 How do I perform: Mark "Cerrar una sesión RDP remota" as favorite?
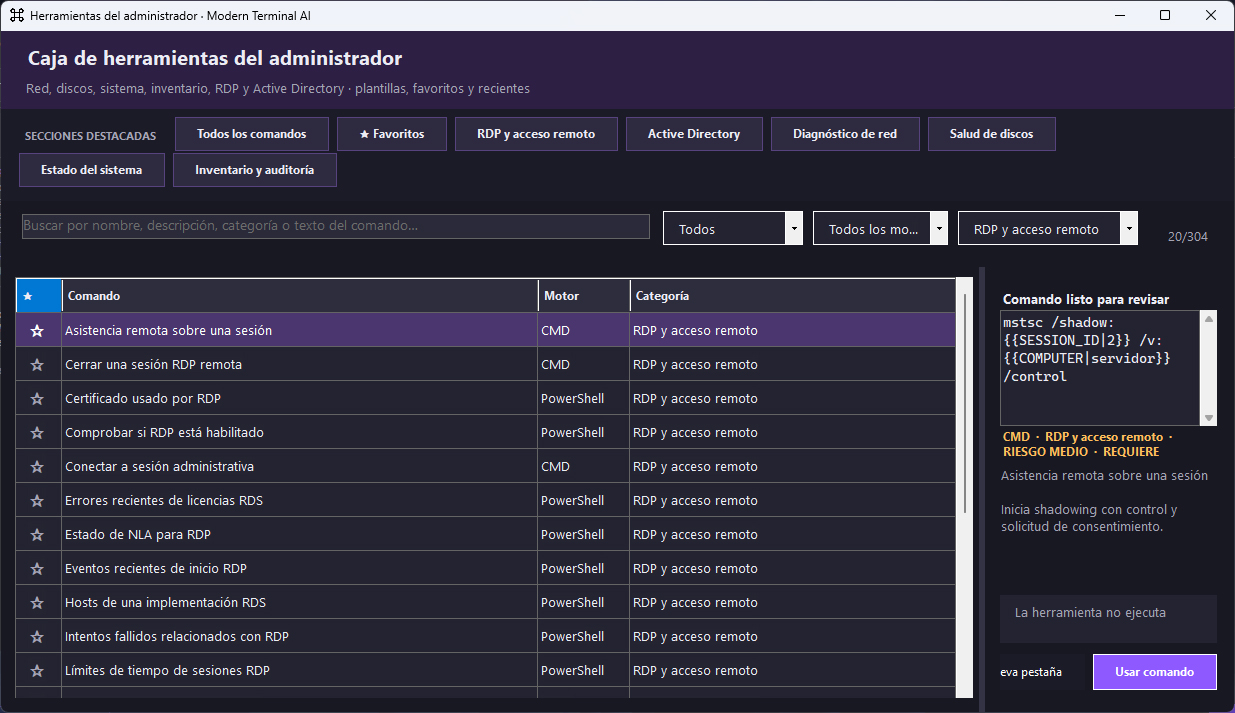click(38, 364)
